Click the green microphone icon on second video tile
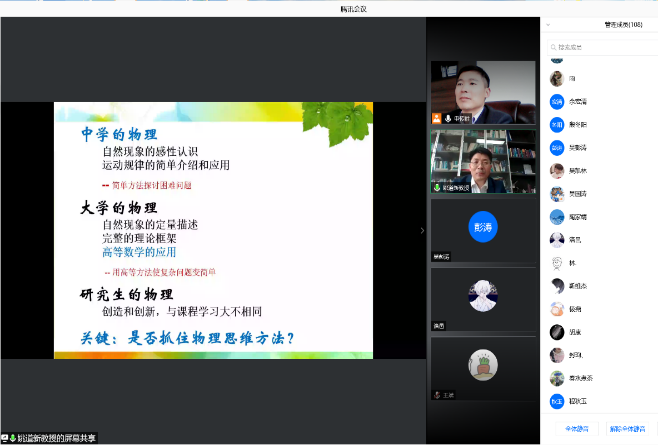This screenshot has height=445, width=658. click(437, 188)
